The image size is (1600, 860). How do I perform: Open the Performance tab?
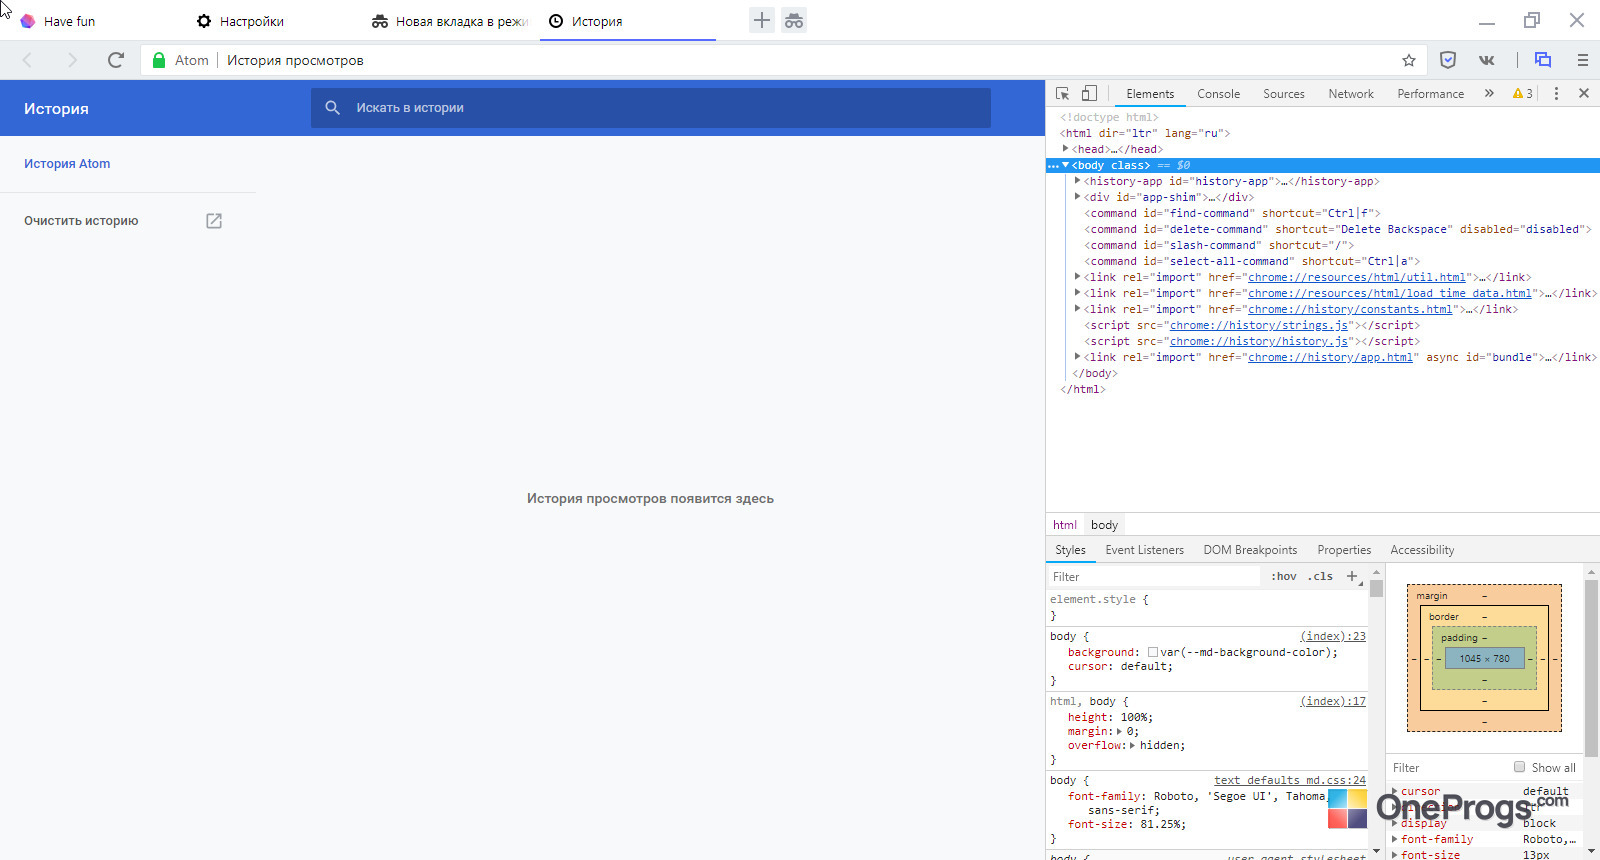point(1430,93)
